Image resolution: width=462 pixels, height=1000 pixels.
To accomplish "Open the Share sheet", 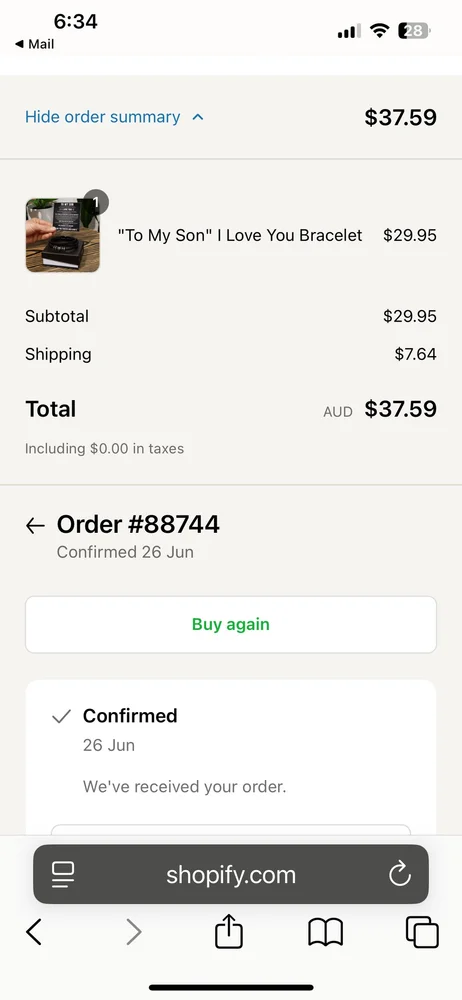I will (229, 931).
